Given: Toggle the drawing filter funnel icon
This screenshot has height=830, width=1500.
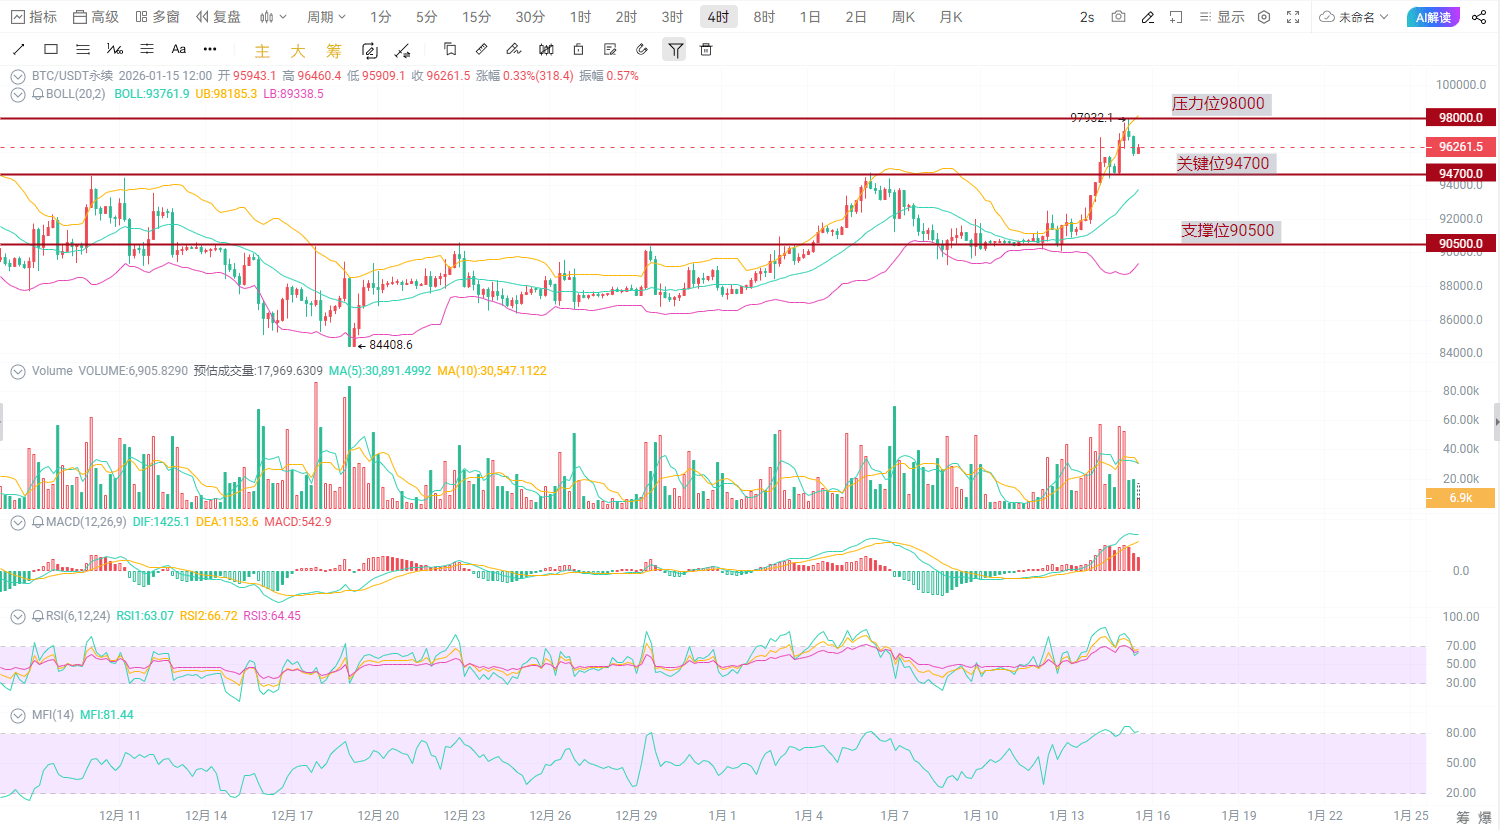Looking at the screenshot, I should tap(676, 50).
